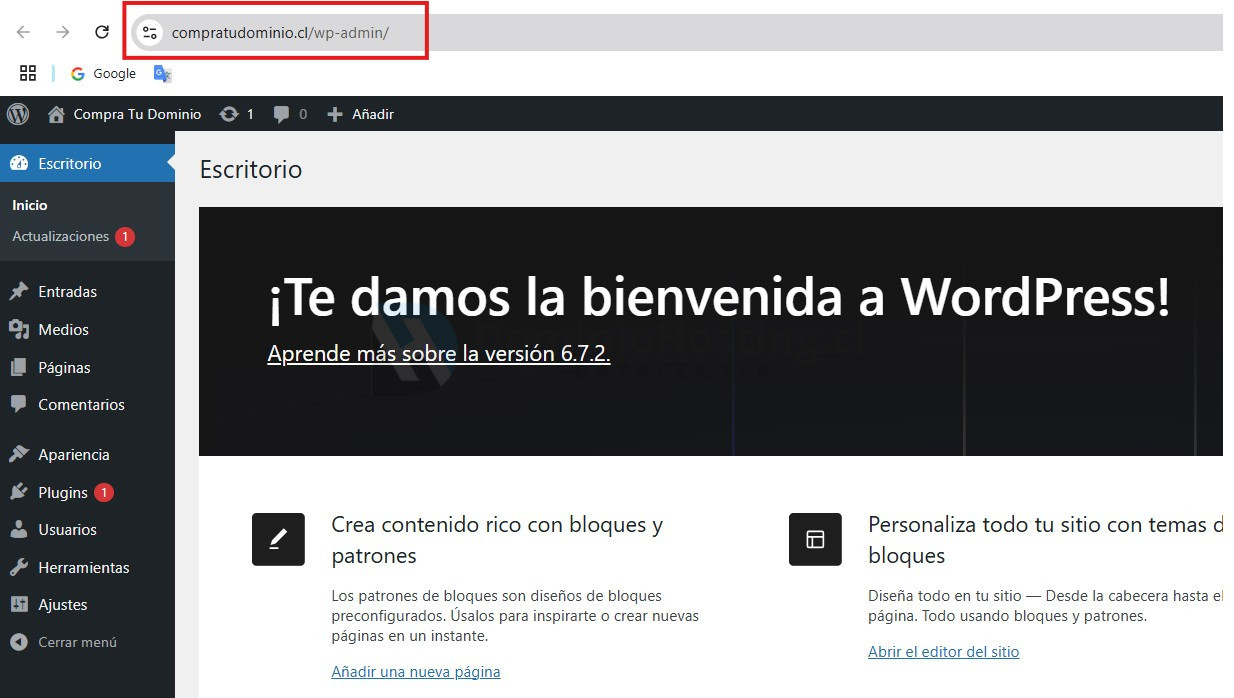Go to Apariencia in the sidebar
This screenshot has width=1234, height=698.
tap(73, 454)
